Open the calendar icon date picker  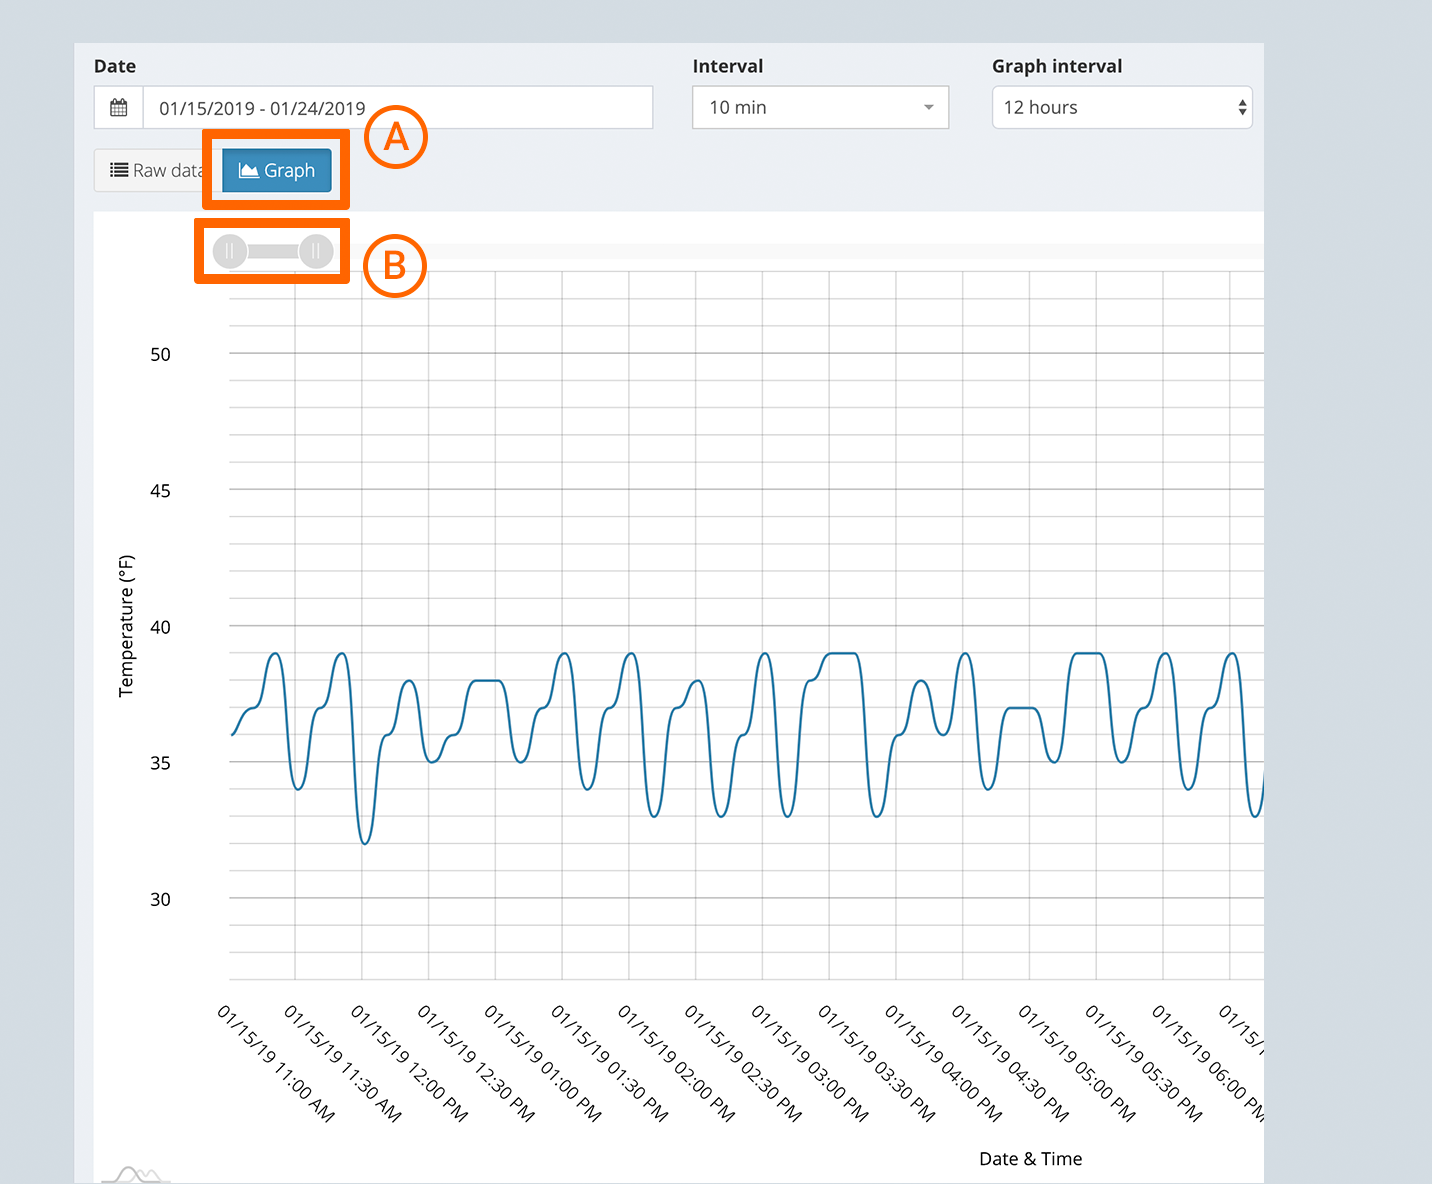119,107
